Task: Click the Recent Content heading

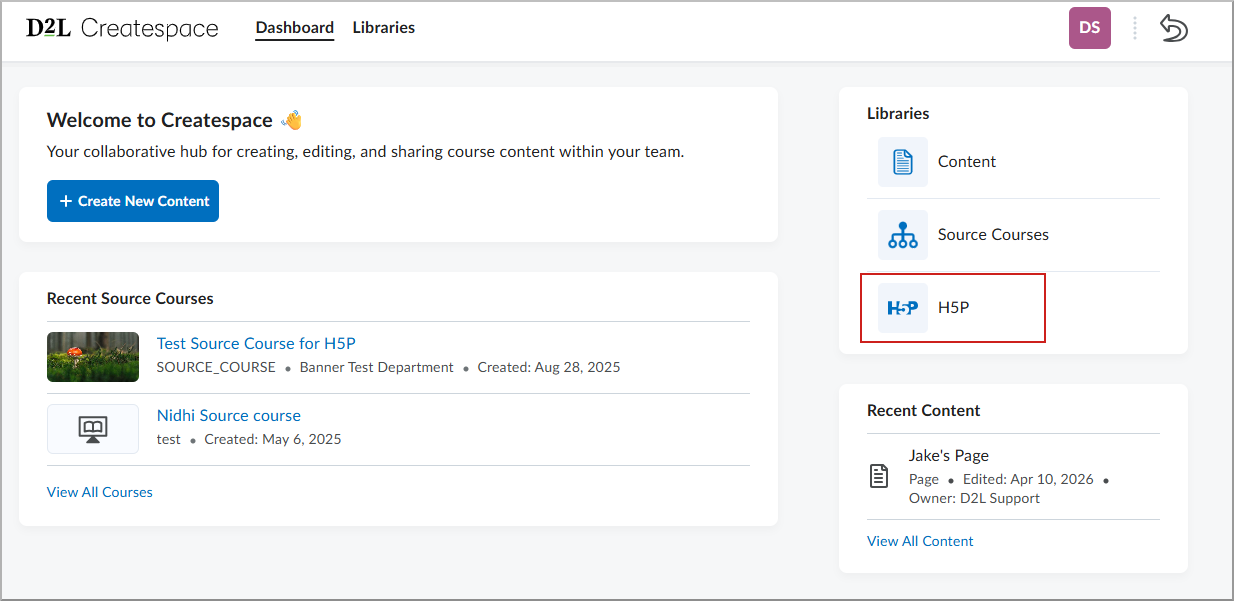Action: [924, 410]
